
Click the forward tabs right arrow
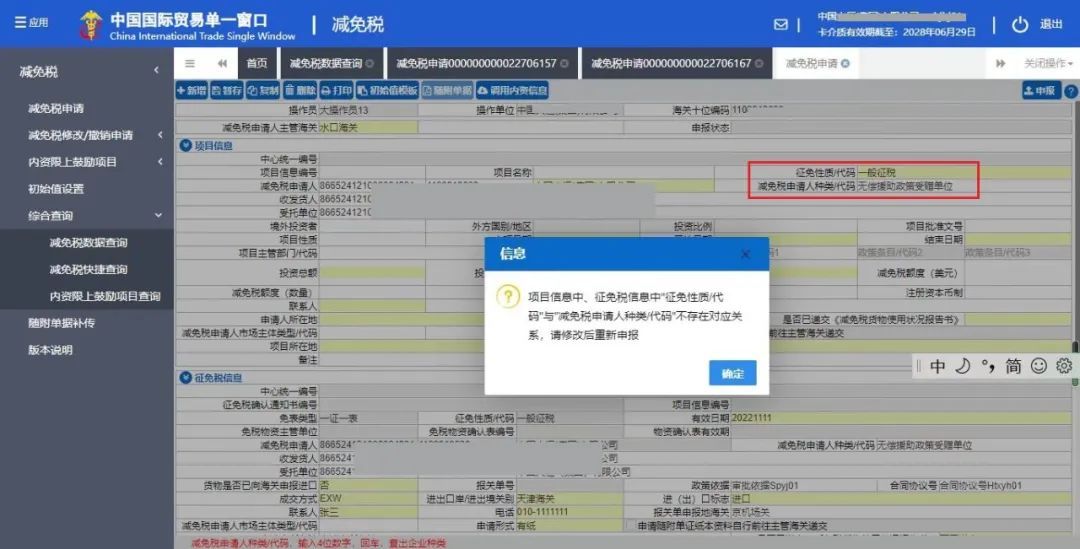pos(1000,63)
